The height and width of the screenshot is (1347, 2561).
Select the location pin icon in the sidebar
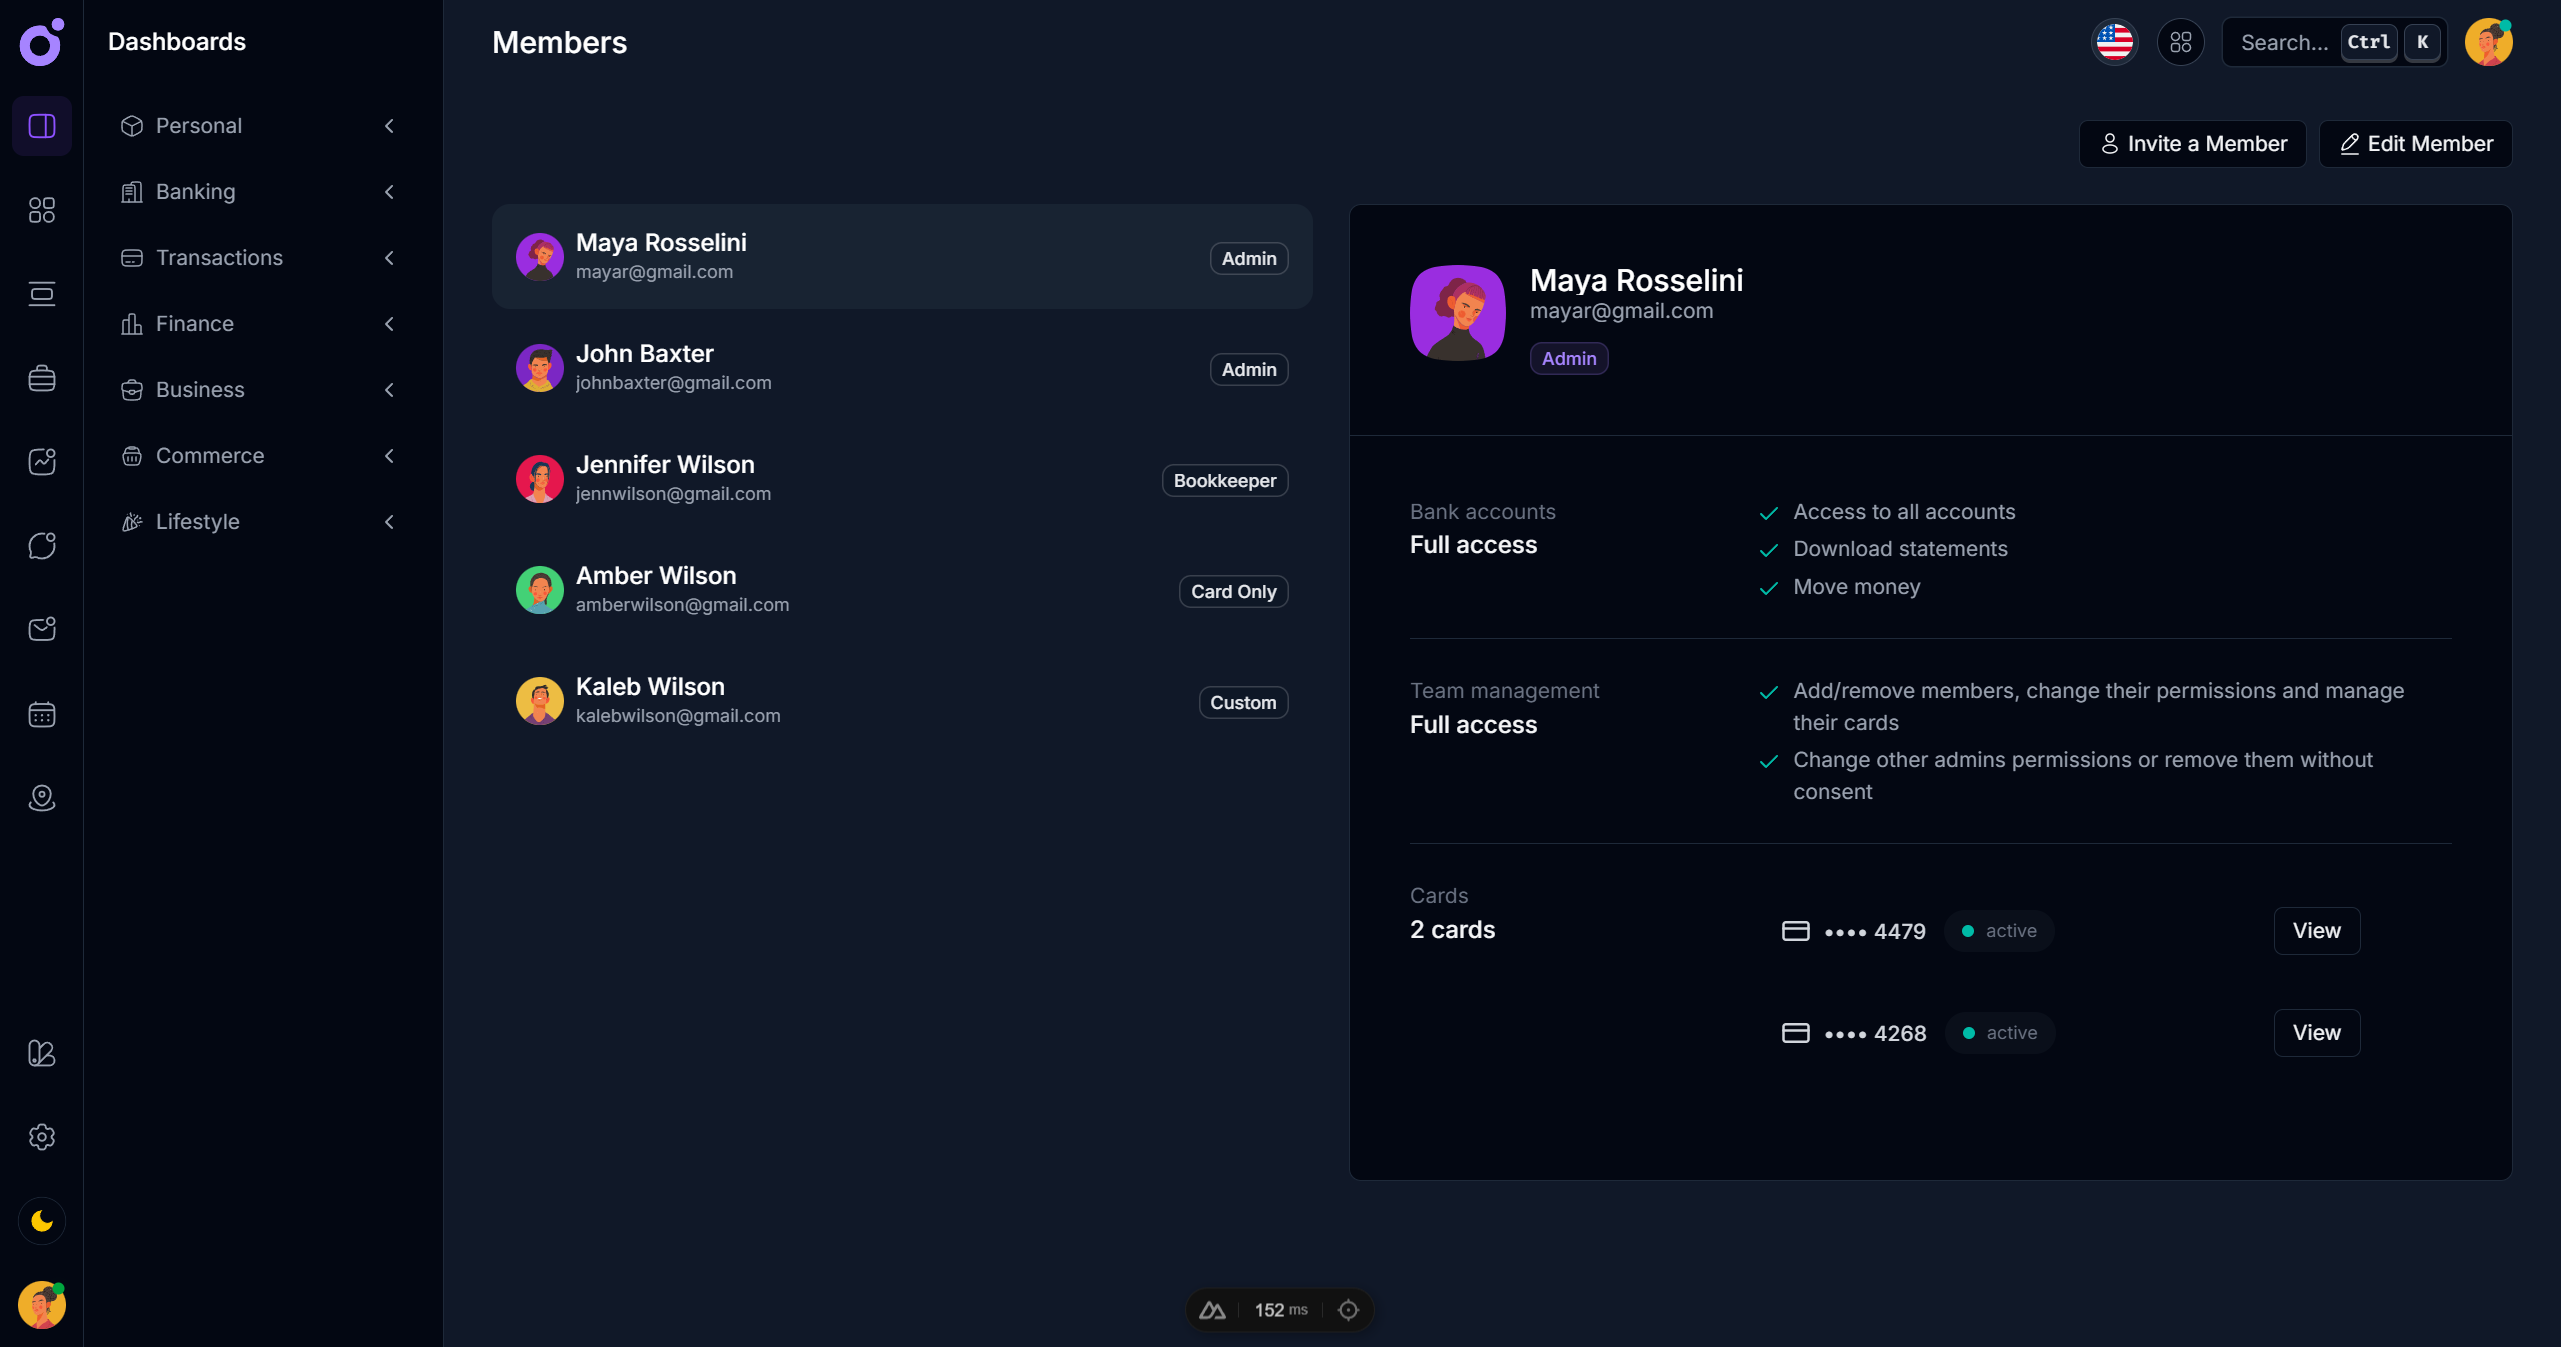coord(42,798)
